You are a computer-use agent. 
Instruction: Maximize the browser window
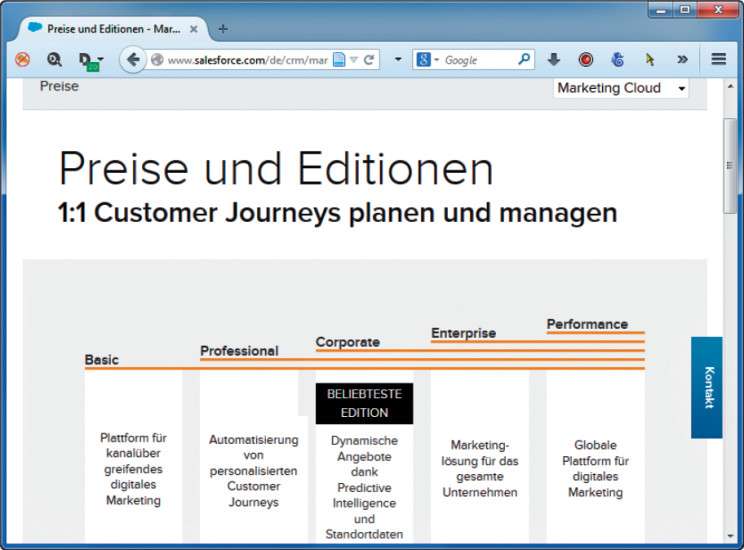point(685,9)
